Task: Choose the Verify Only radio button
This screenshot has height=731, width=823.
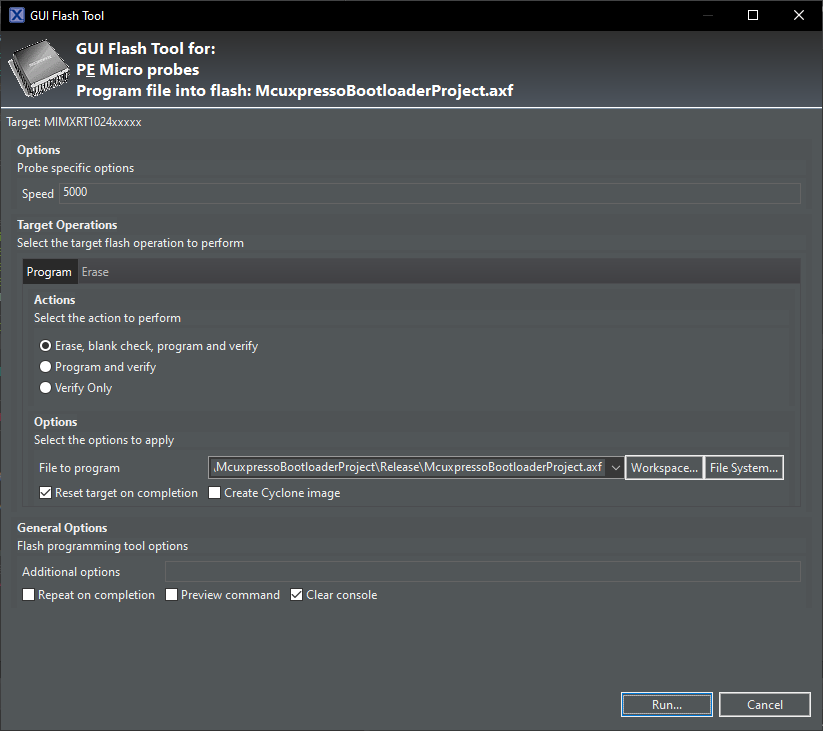Action: [45, 388]
